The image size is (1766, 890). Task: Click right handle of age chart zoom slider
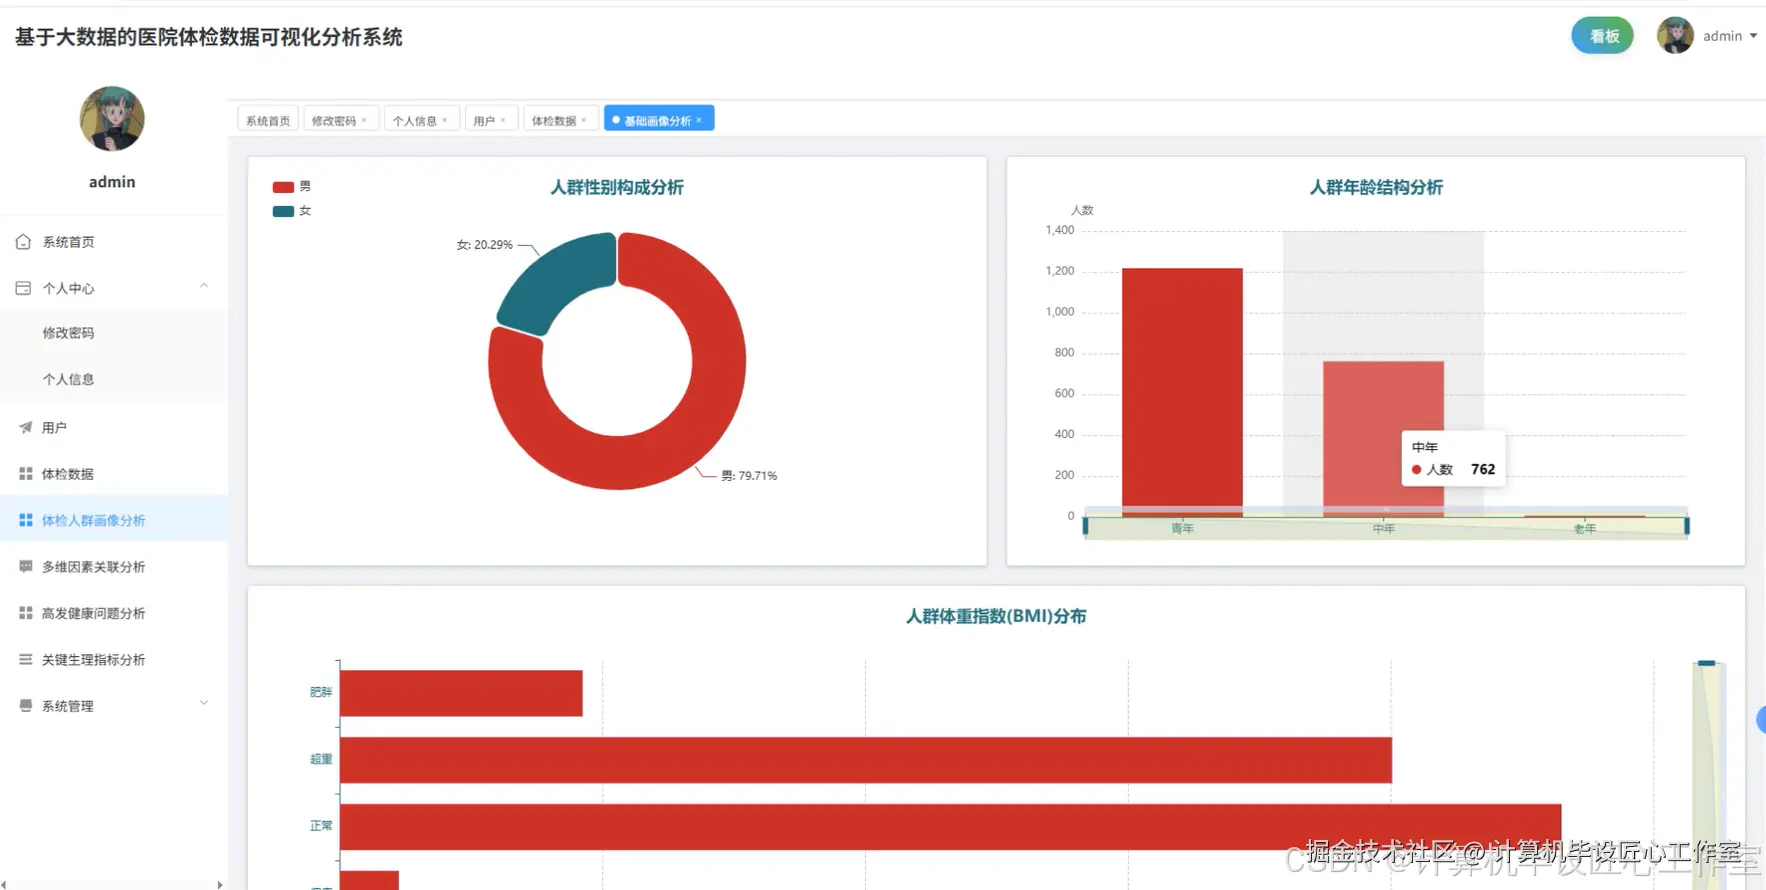(x=1687, y=526)
